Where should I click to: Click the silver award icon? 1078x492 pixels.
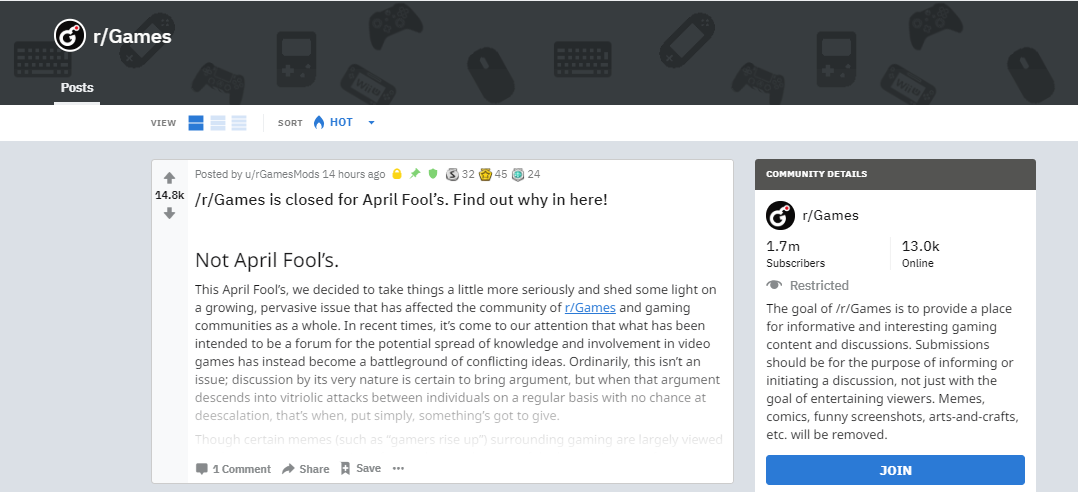[452, 175]
